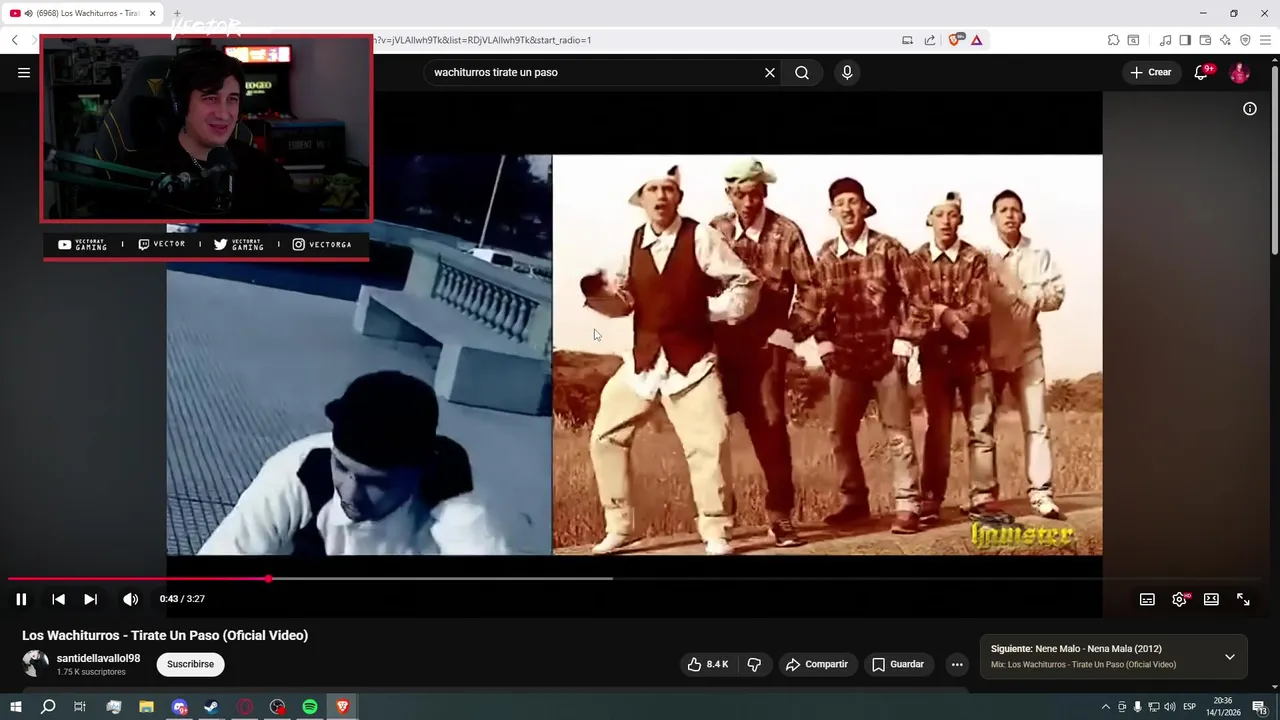Click the 0:43 / 3:27 time display
Image resolution: width=1280 pixels, height=720 pixels.
(x=182, y=599)
